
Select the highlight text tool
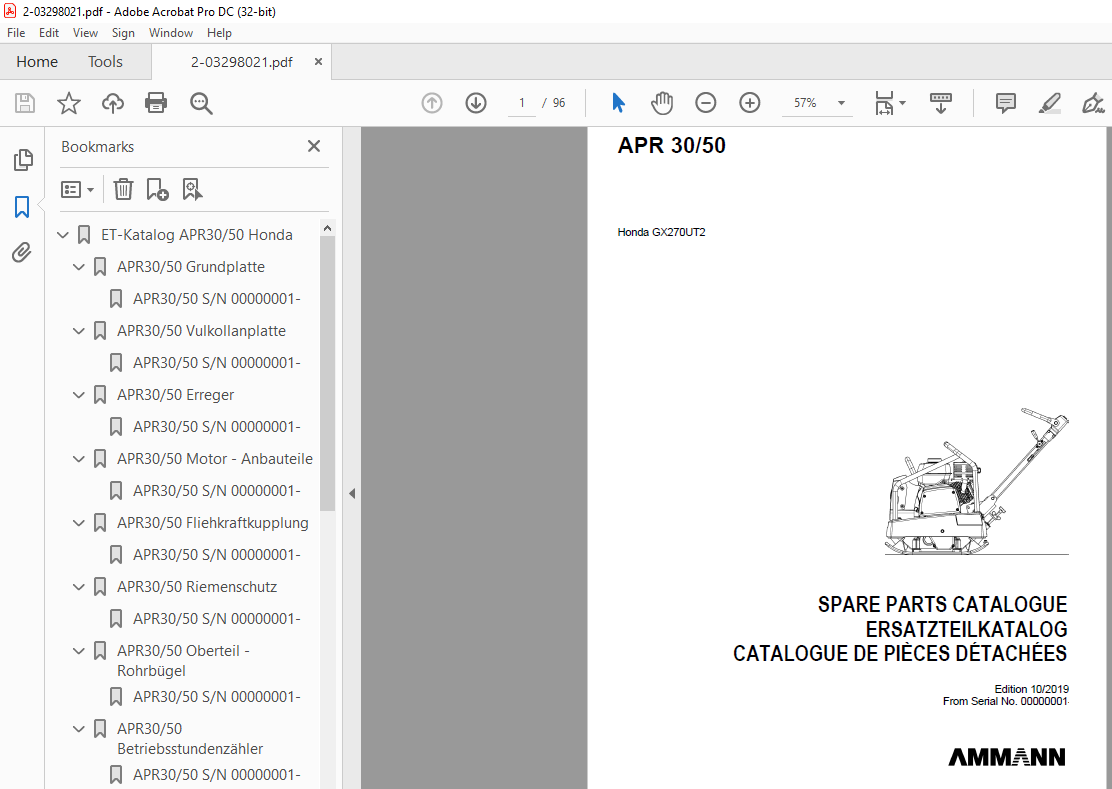[1050, 103]
